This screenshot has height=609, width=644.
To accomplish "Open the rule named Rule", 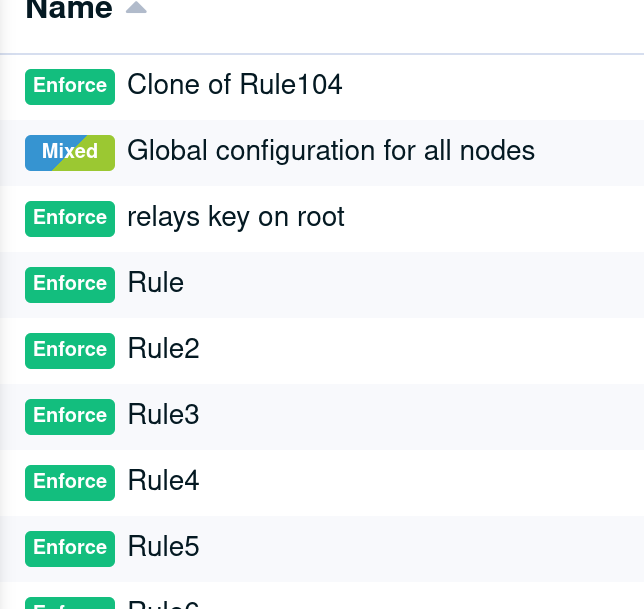I will 156,283.
